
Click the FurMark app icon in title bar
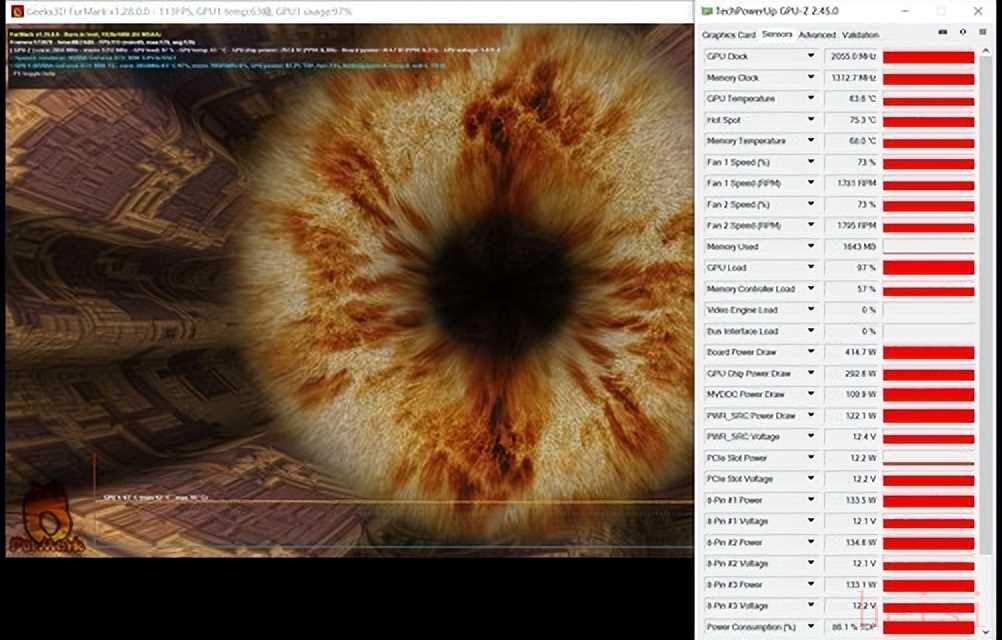pos(17,11)
